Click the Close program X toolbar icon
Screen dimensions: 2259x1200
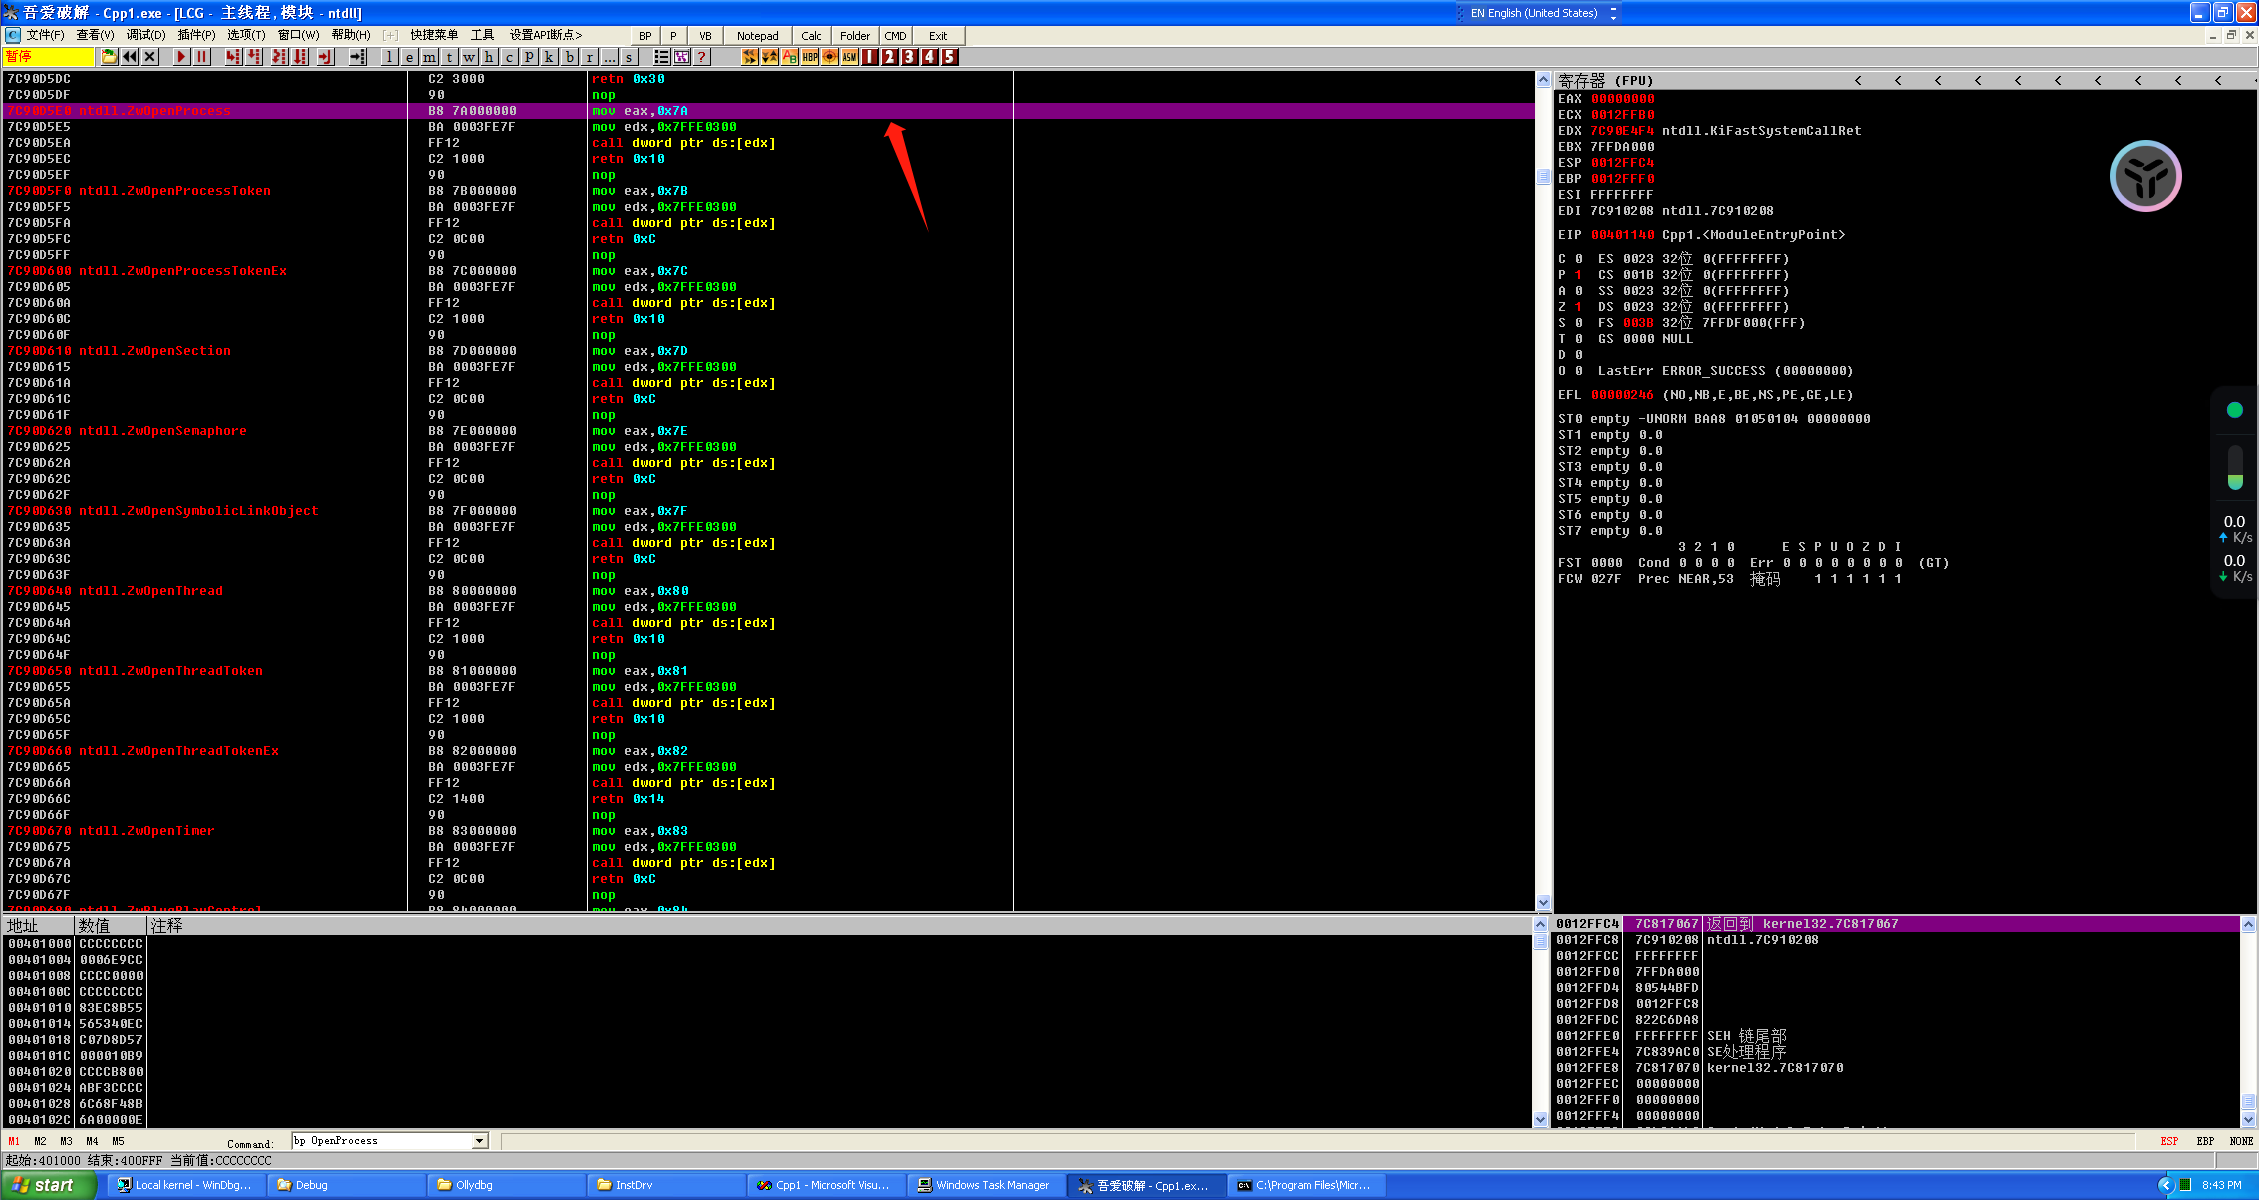coord(150,57)
